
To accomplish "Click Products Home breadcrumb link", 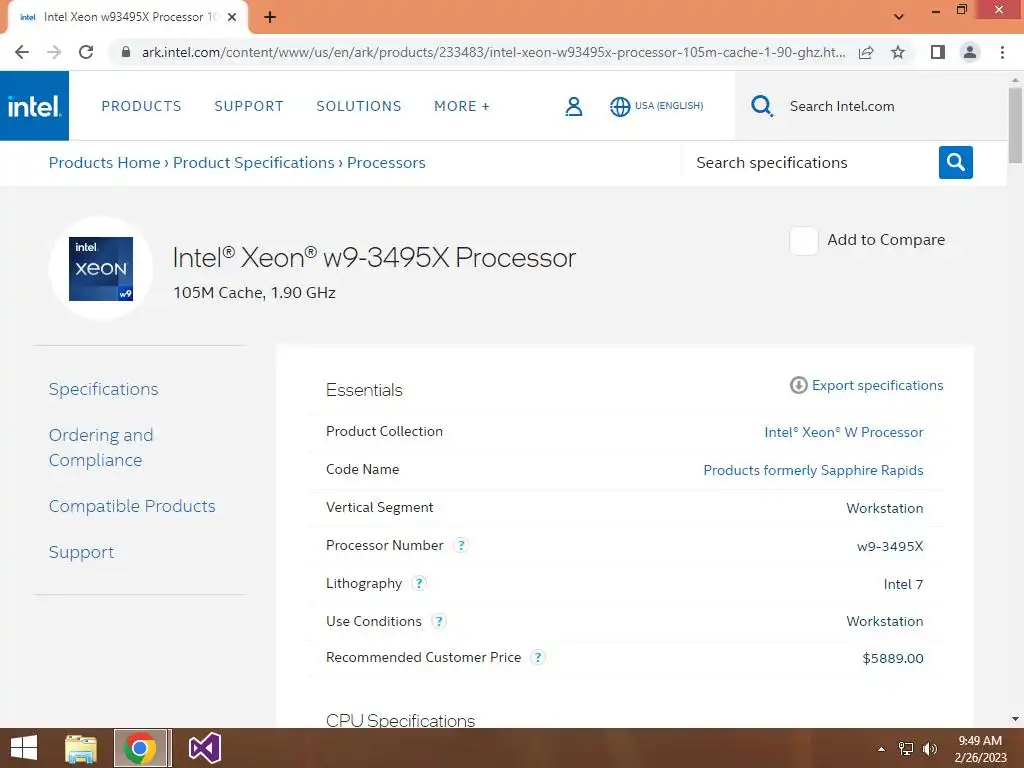I will coord(104,163).
